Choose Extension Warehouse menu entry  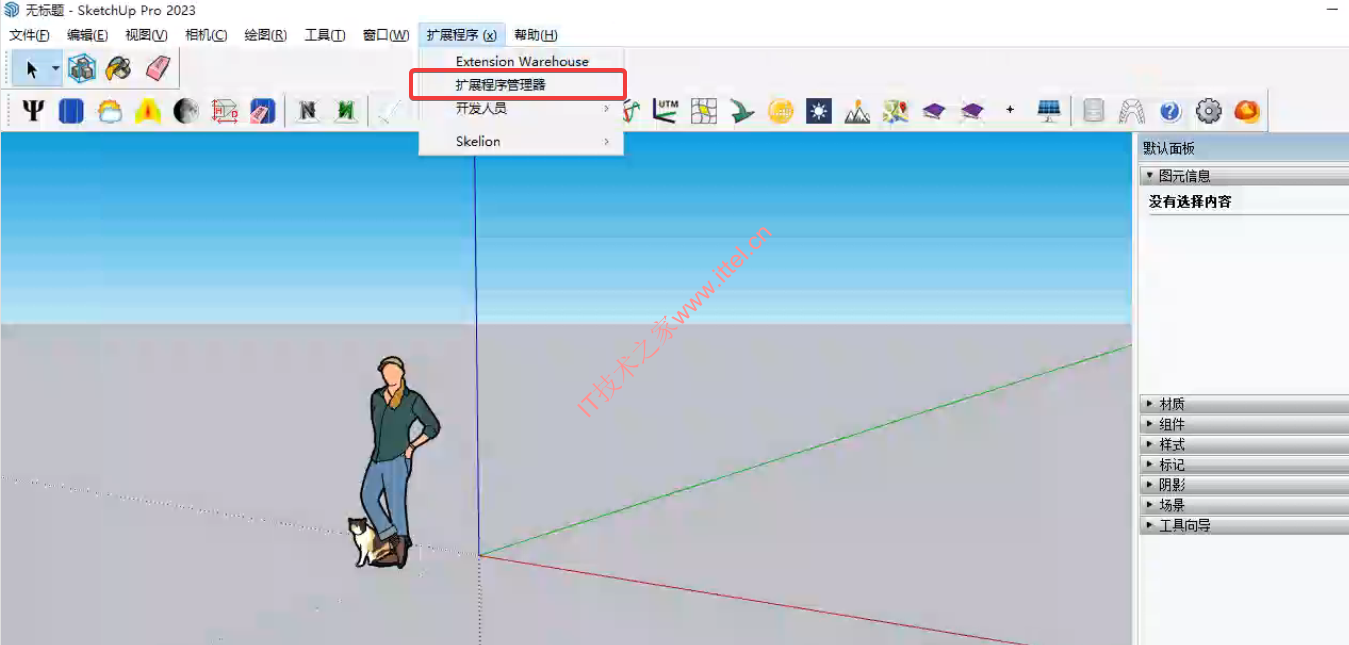tap(522, 61)
